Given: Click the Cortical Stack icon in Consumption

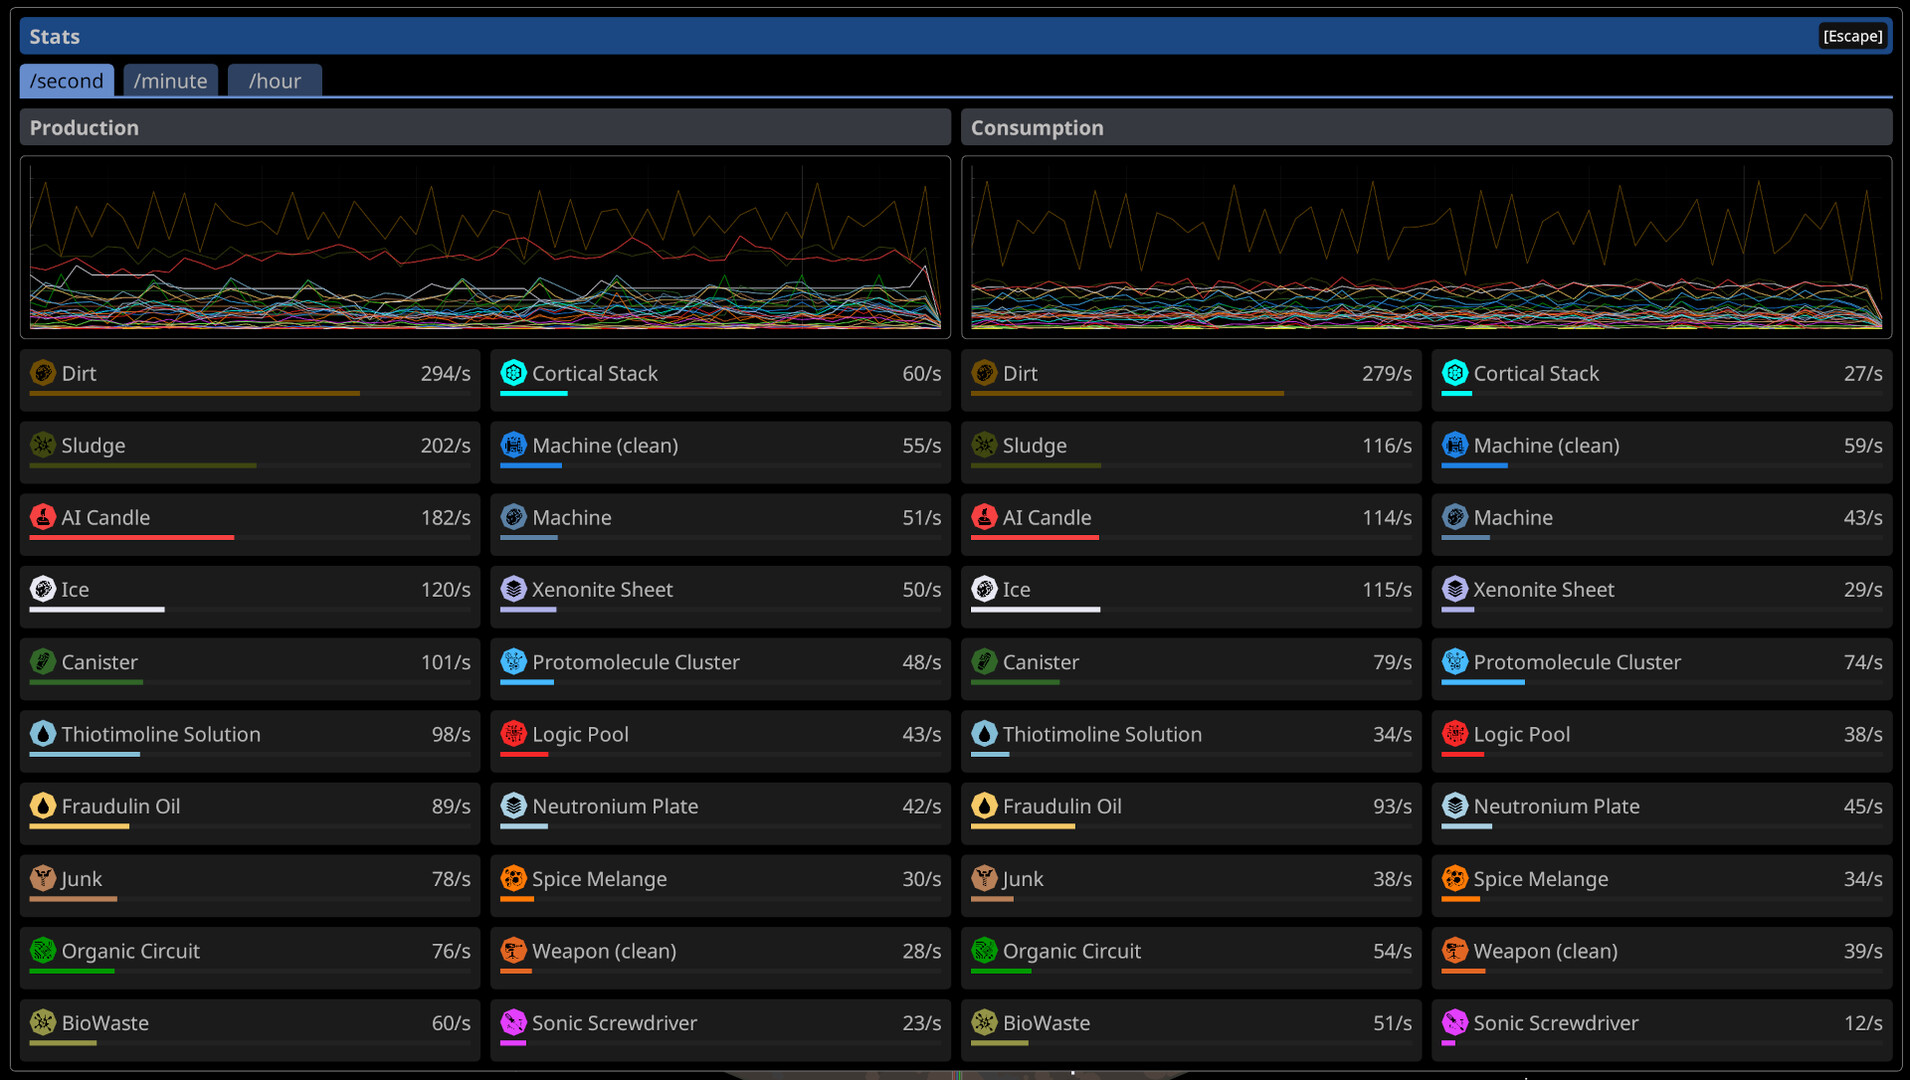Looking at the screenshot, I should coord(1455,373).
